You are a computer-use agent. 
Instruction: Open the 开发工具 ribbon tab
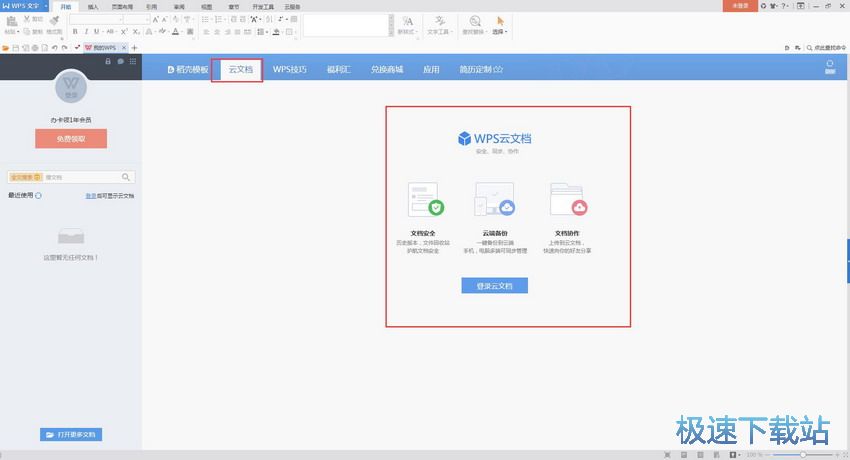263,7
